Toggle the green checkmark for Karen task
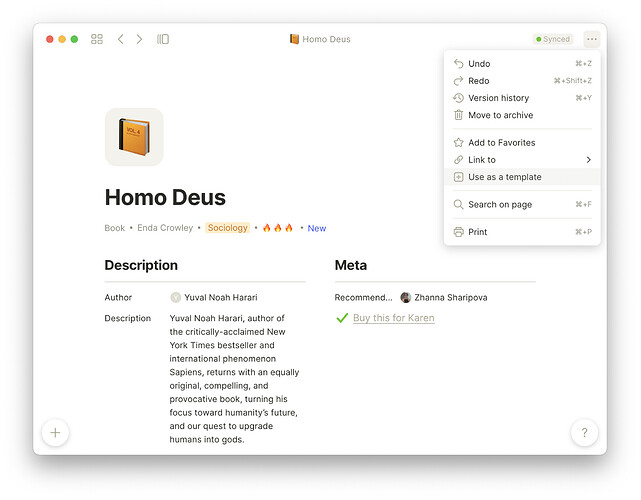 [342, 318]
